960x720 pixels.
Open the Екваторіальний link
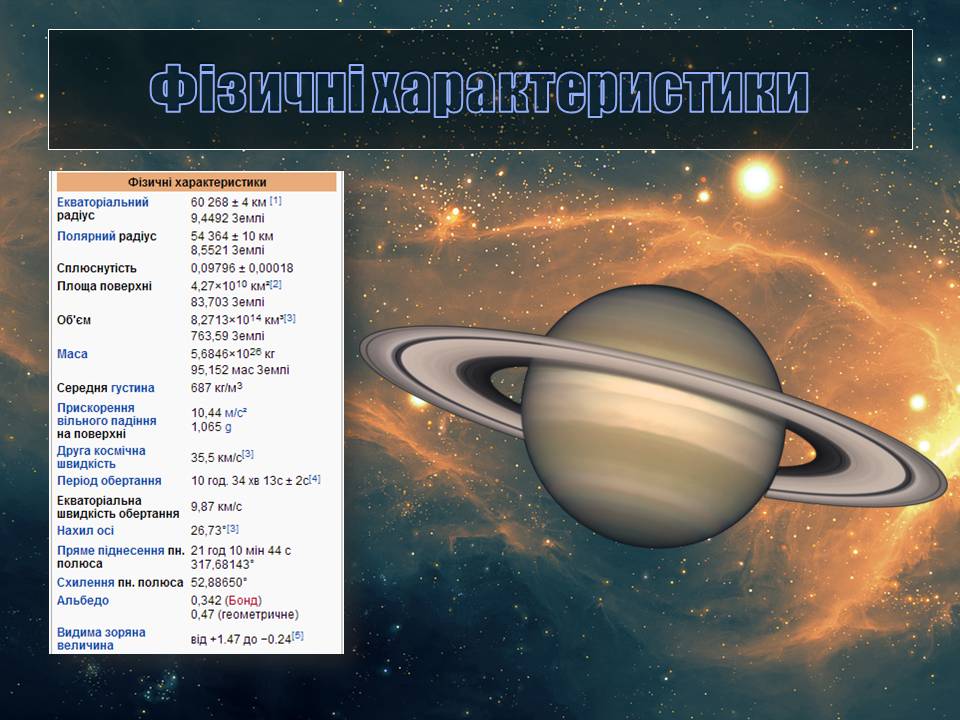pos(103,202)
